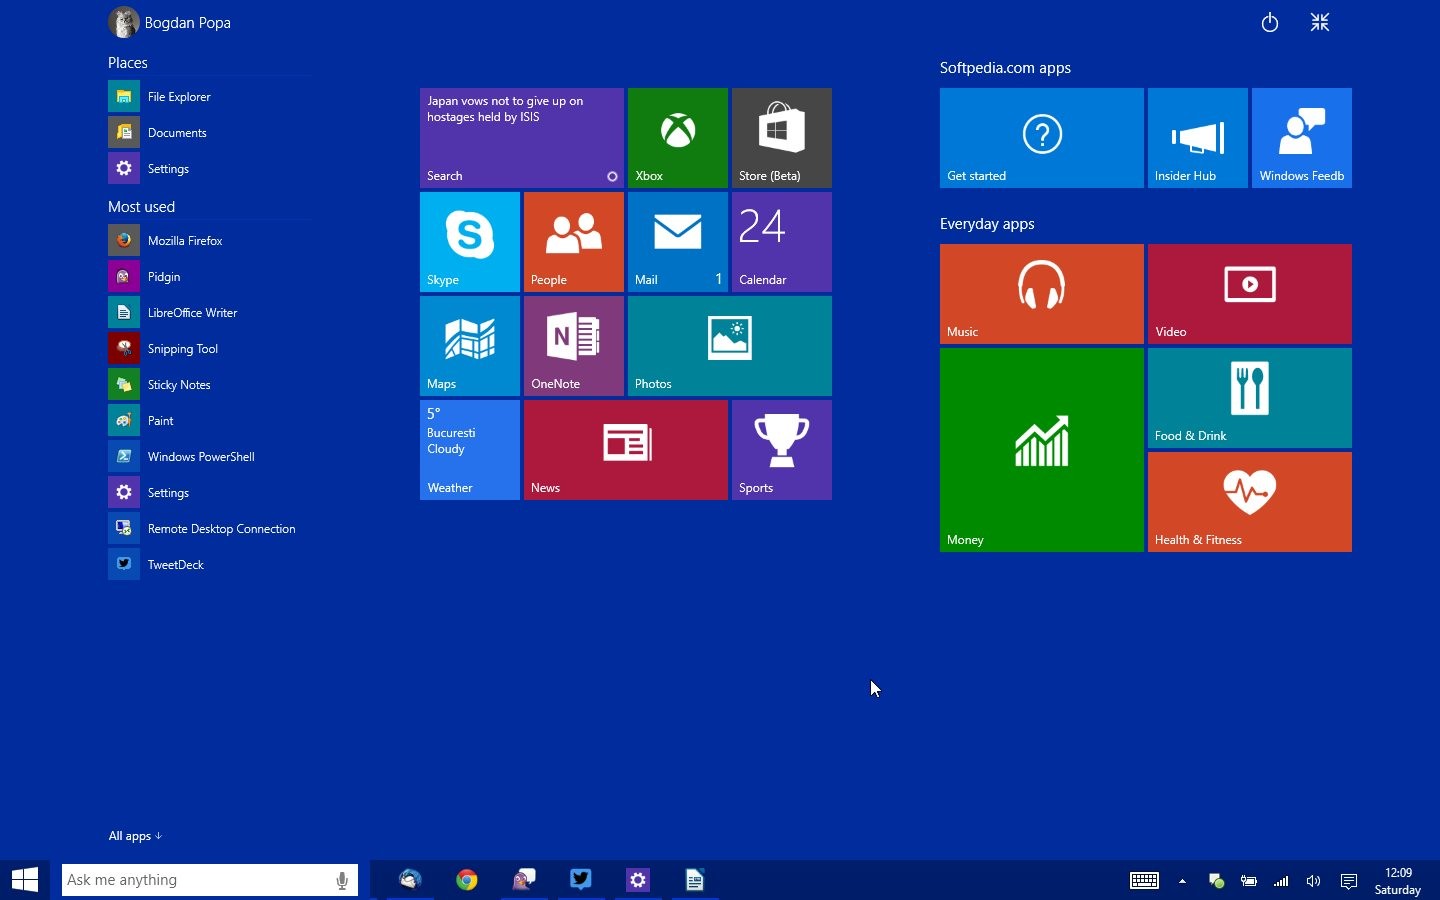The width and height of the screenshot is (1440, 900).
Task: Show hidden system tray icons
Action: [1182, 881]
